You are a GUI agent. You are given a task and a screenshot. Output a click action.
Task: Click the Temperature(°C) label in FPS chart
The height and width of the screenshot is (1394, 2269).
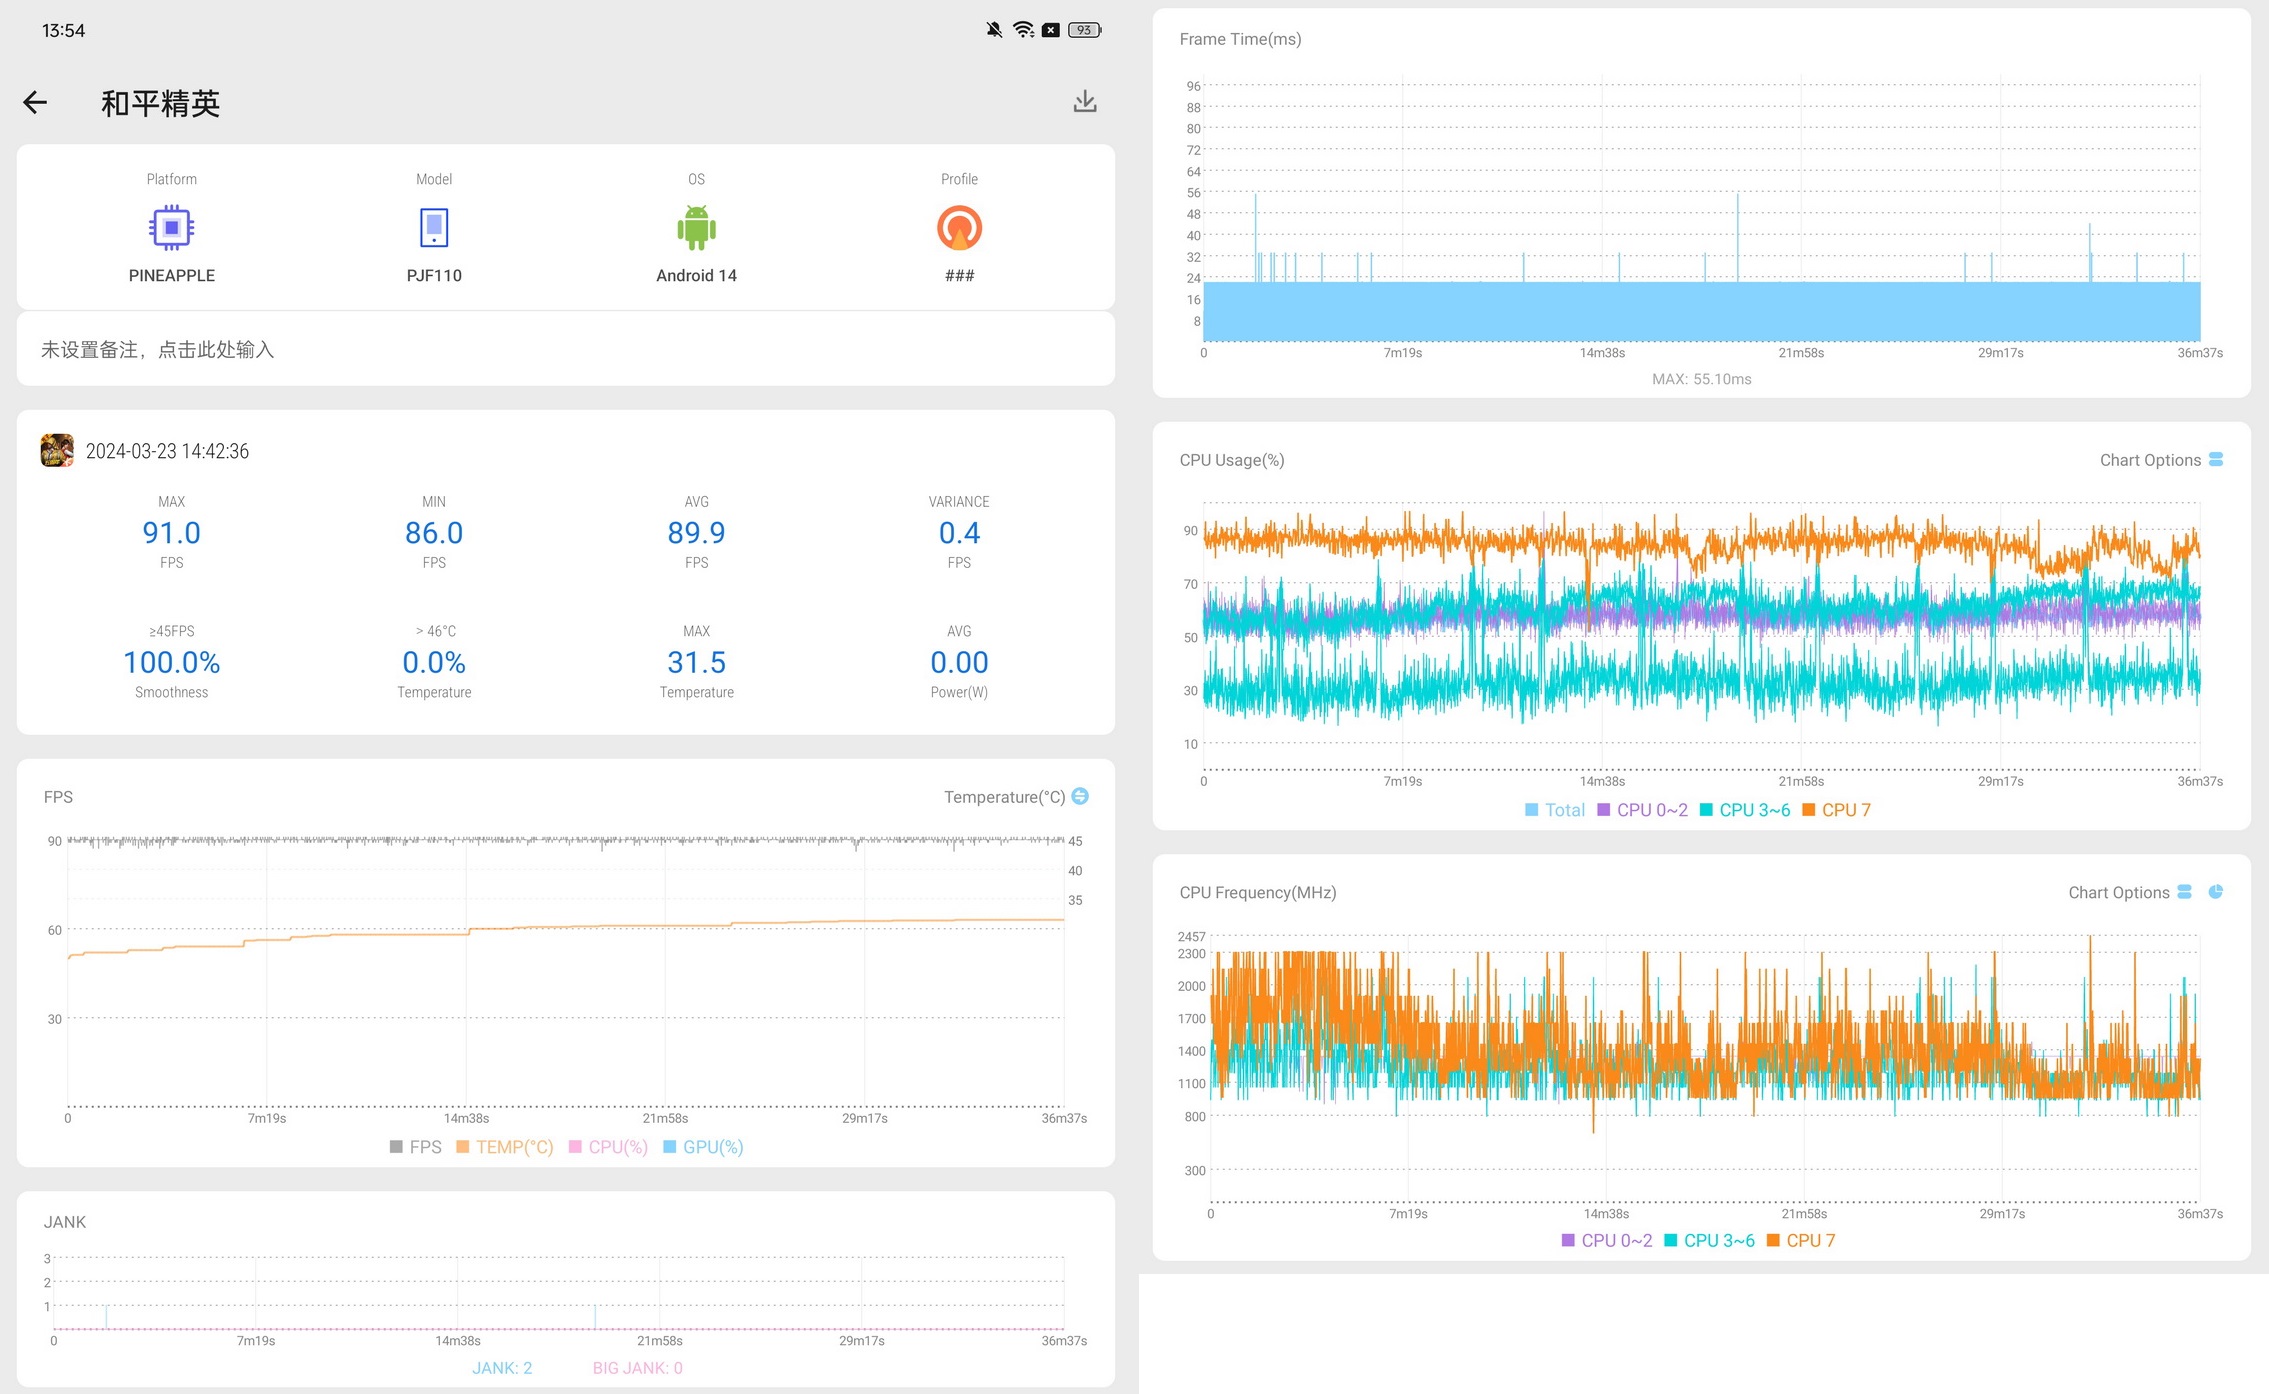click(x=1004, y=797)
